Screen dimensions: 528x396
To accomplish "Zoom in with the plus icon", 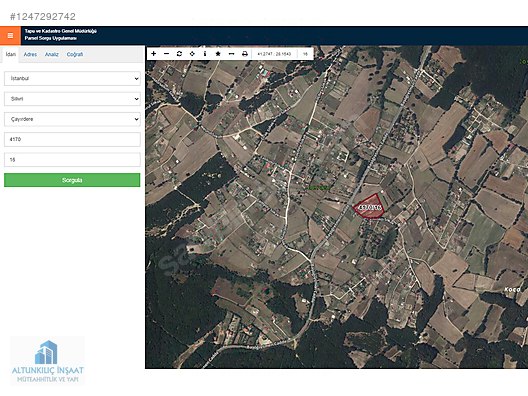I will tap(154, 54).
